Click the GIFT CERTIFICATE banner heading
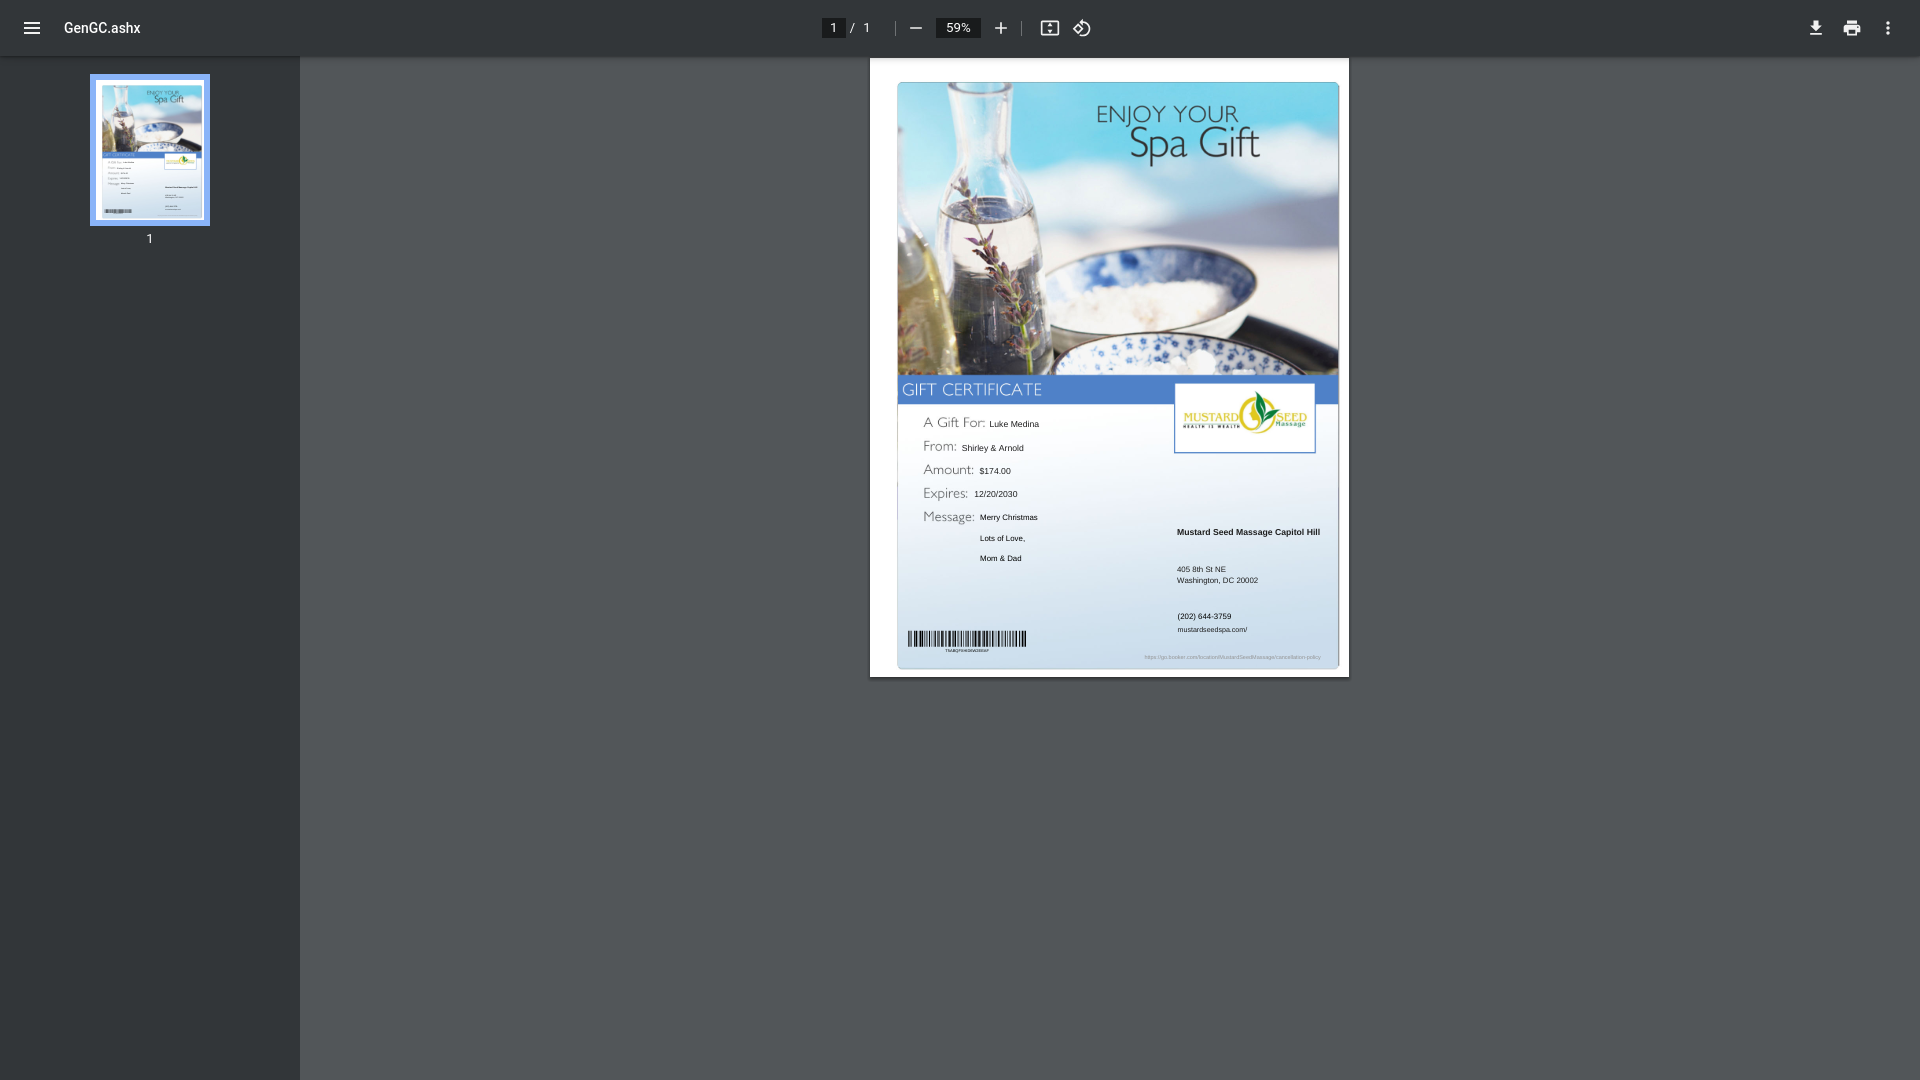The height and width of the screenshot is (1080, 1920). point(971,390)
